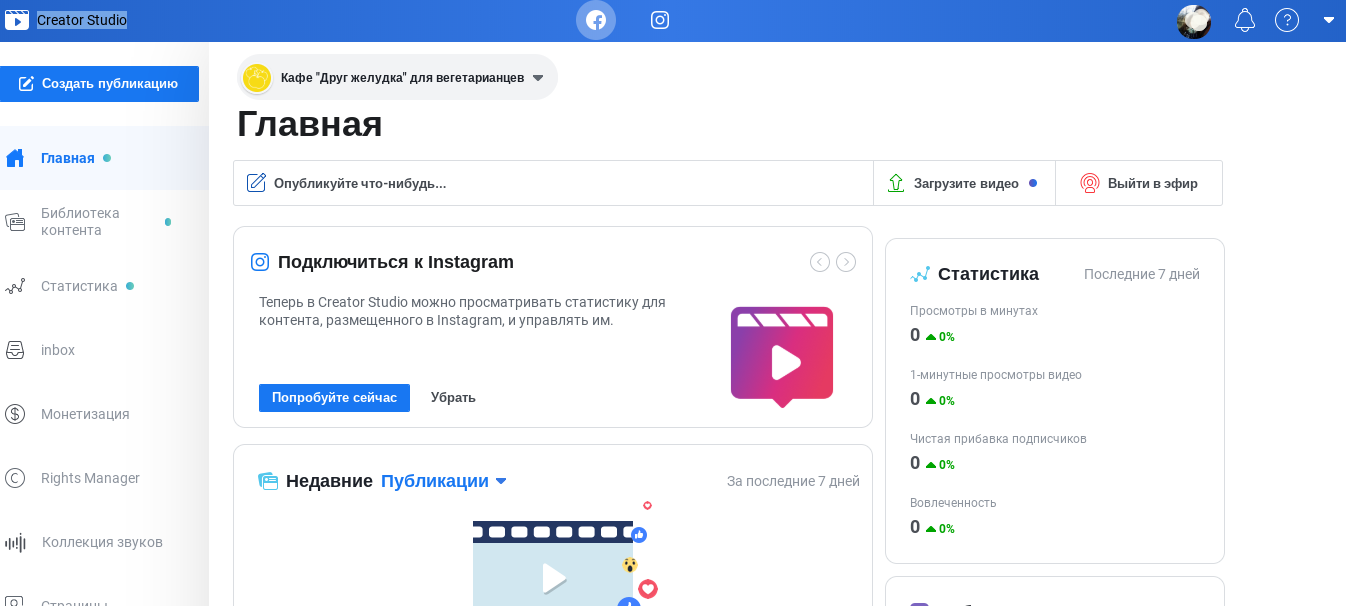
Task: Click the Статистика card heading
Action: pos(988,274)
